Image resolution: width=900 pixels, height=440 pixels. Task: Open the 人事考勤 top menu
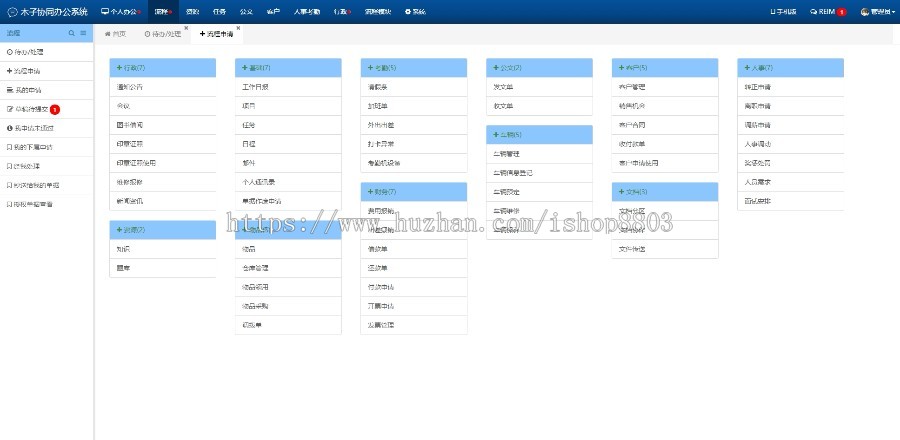(307, 11)
